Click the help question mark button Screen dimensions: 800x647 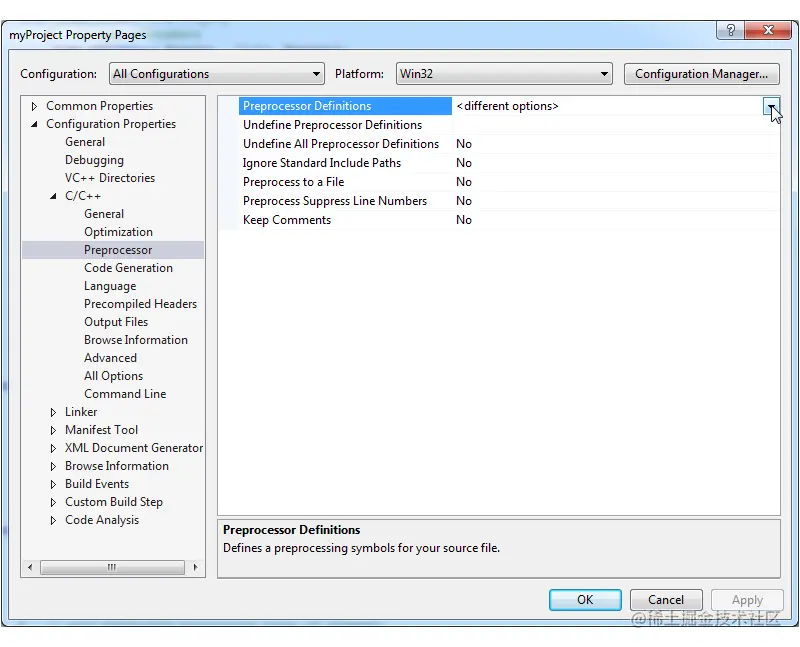point(731,30)
